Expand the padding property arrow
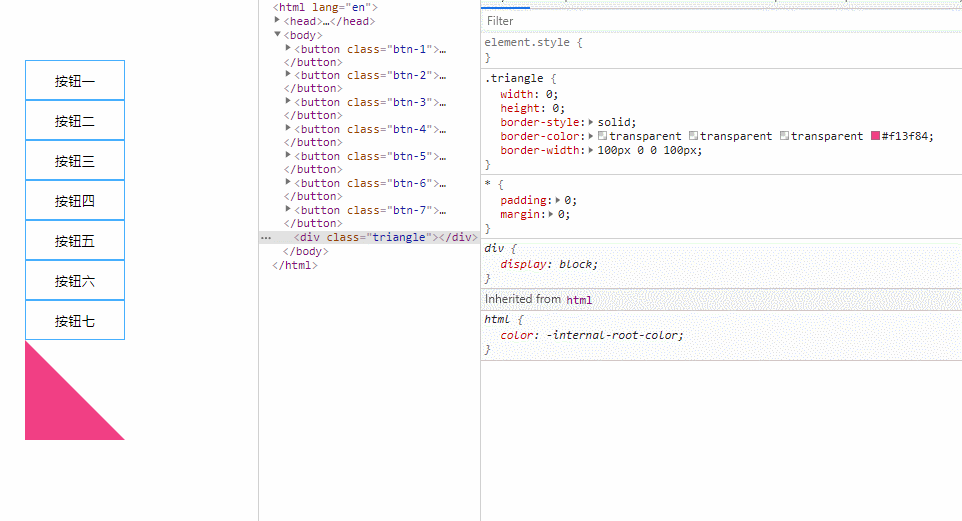This screenshot has width=962, height=521. tap(558, 200)
